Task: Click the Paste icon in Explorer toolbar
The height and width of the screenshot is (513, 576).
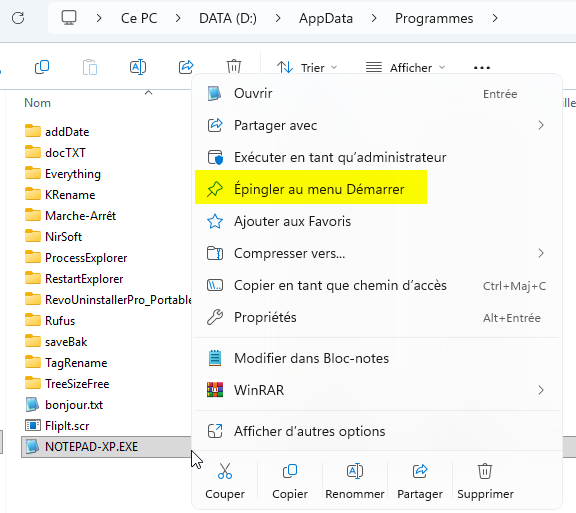Action: pos(90,67)
